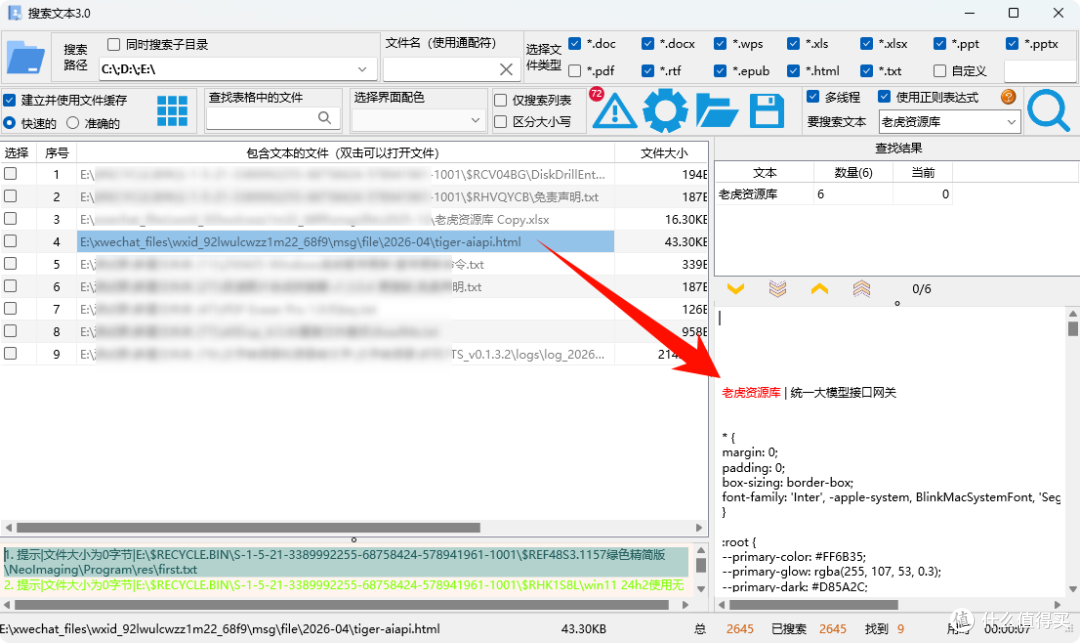1080x643 pixels.
Task: Click magnifier in table file search box
Action: pos(324,118)
